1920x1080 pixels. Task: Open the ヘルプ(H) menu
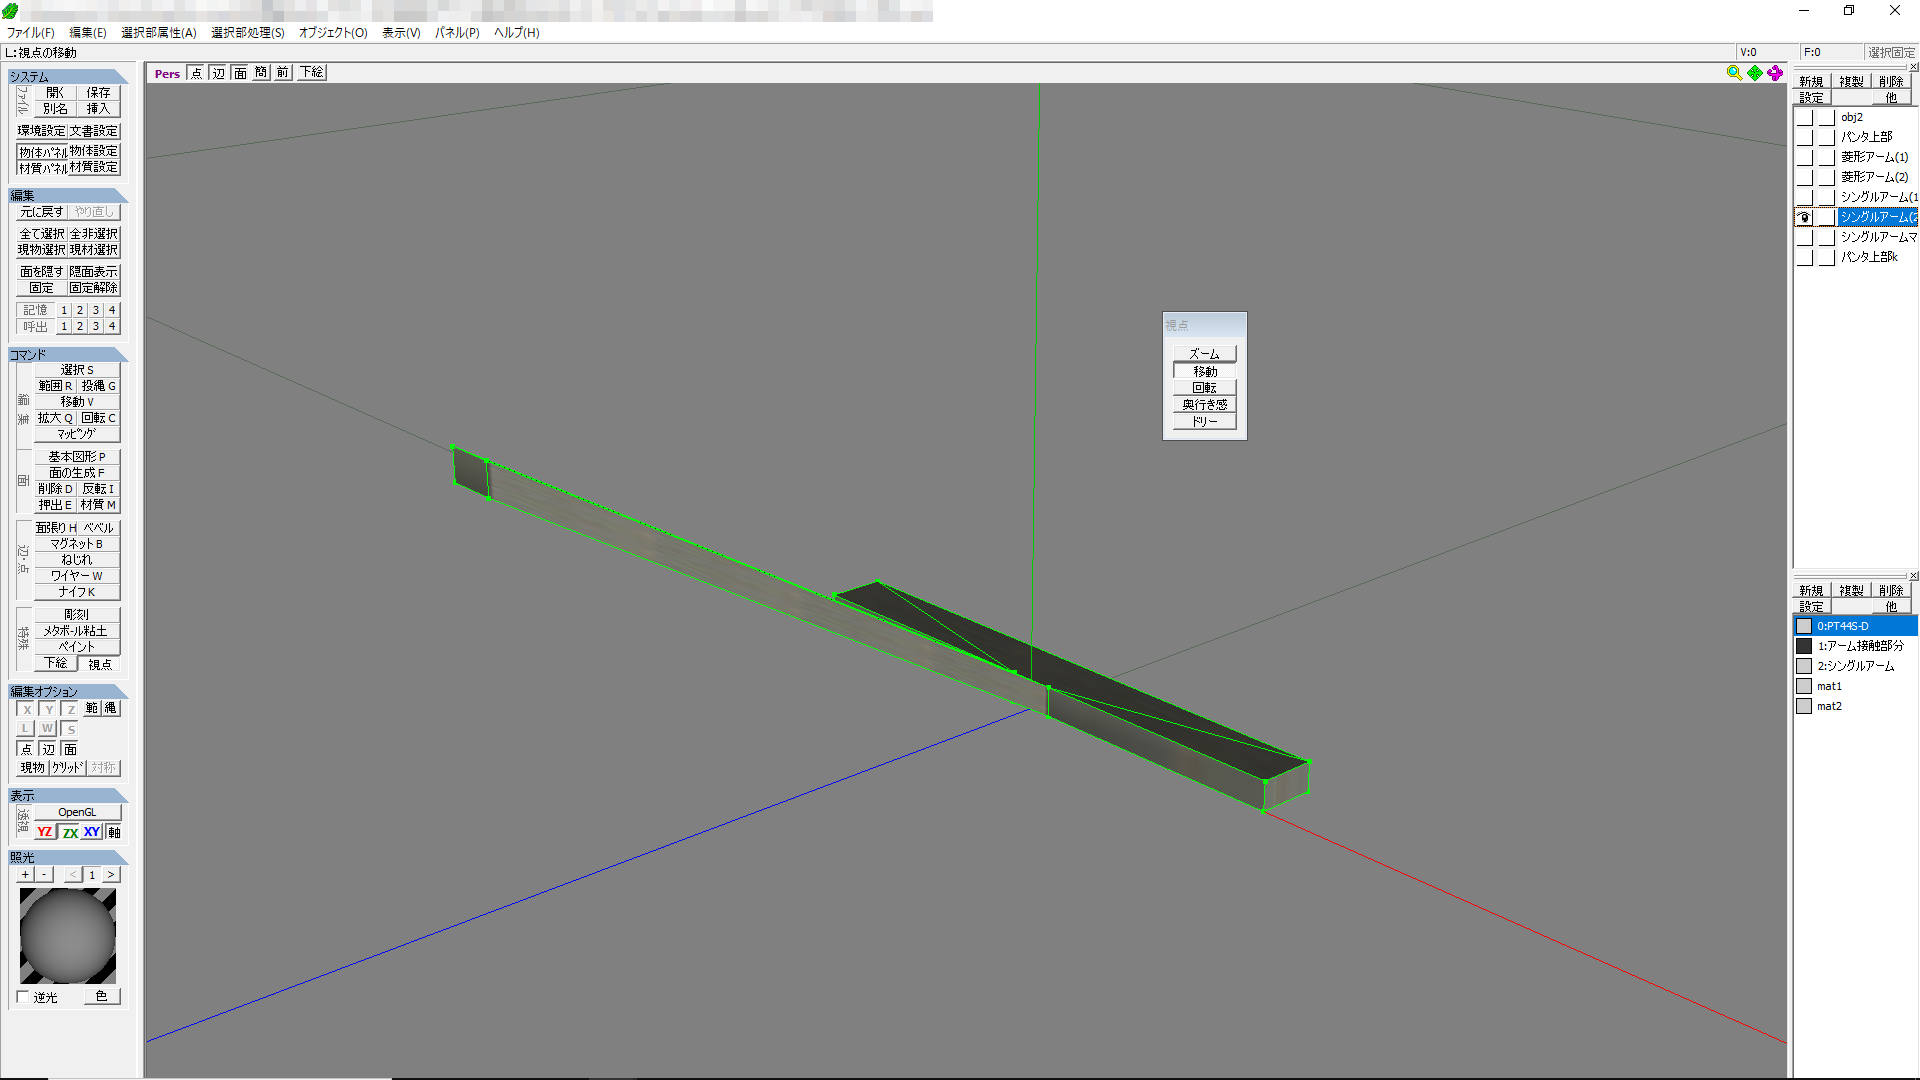tap(517, 33)
